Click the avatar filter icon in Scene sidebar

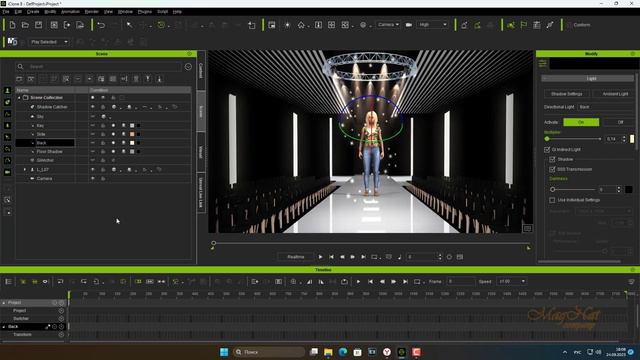7,91
